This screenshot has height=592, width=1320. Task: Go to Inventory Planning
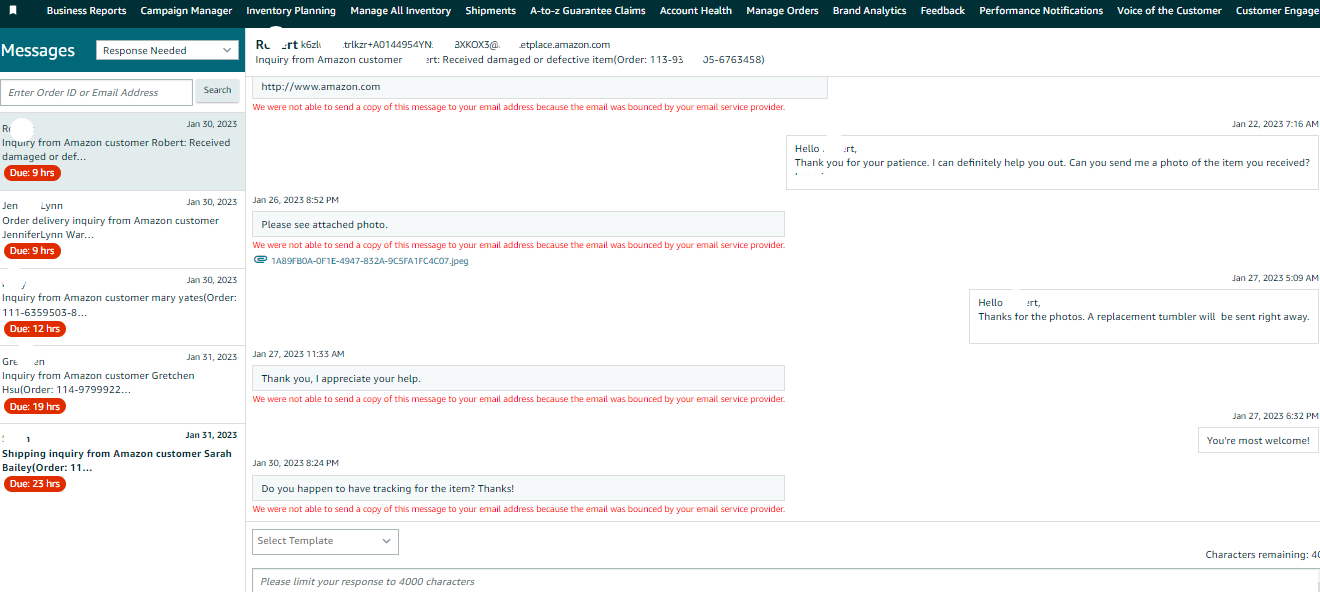click(291, 11)
